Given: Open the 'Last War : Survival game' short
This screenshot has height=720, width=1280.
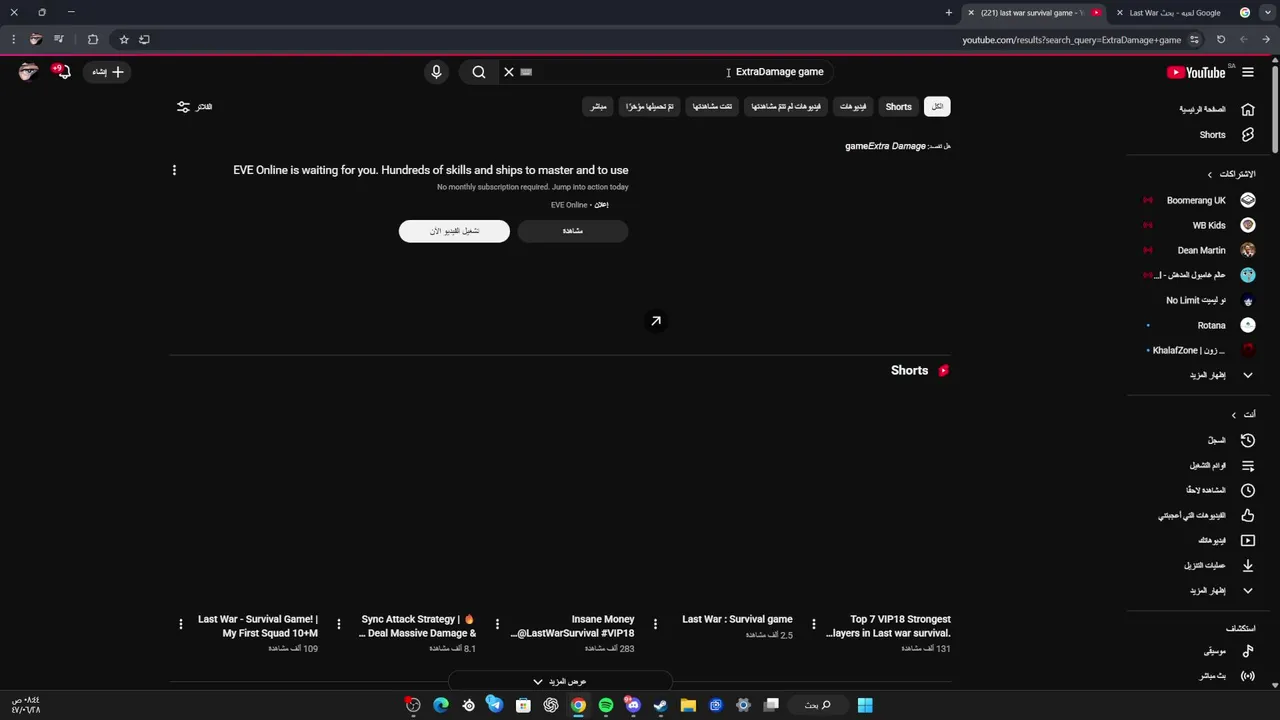Looking at the screenshot, I should tap(737, 619).
